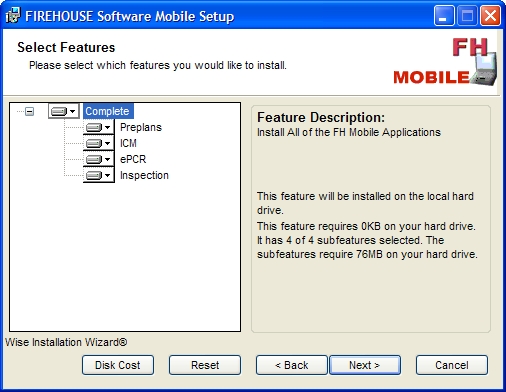This screenshot has height=392, width=506.
Task: Click the FH Mobile logo
Action: click(x=445, y=61)
